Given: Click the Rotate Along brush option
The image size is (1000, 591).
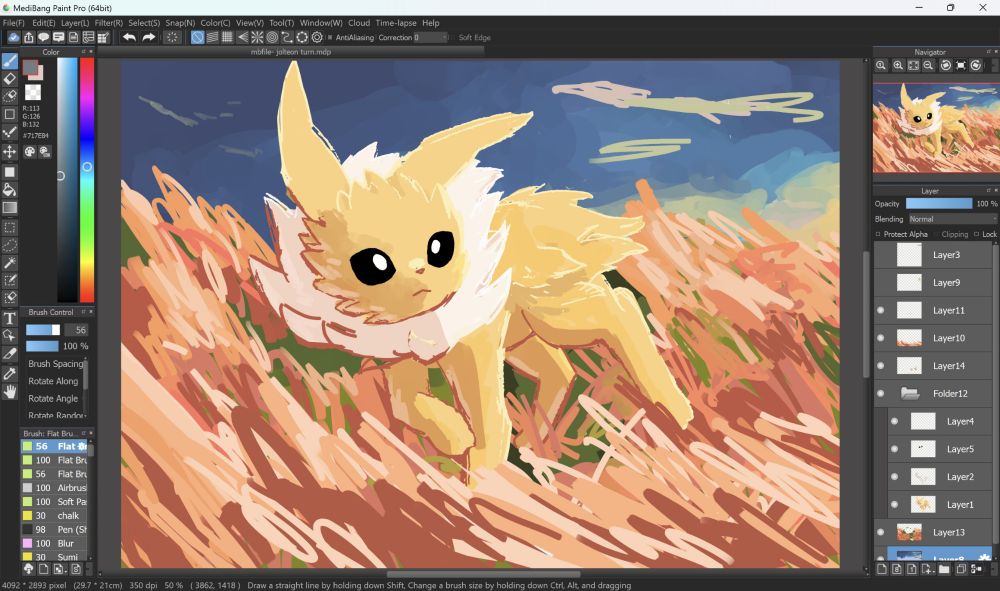Looking at the screenshot, I should pos(53,381).
